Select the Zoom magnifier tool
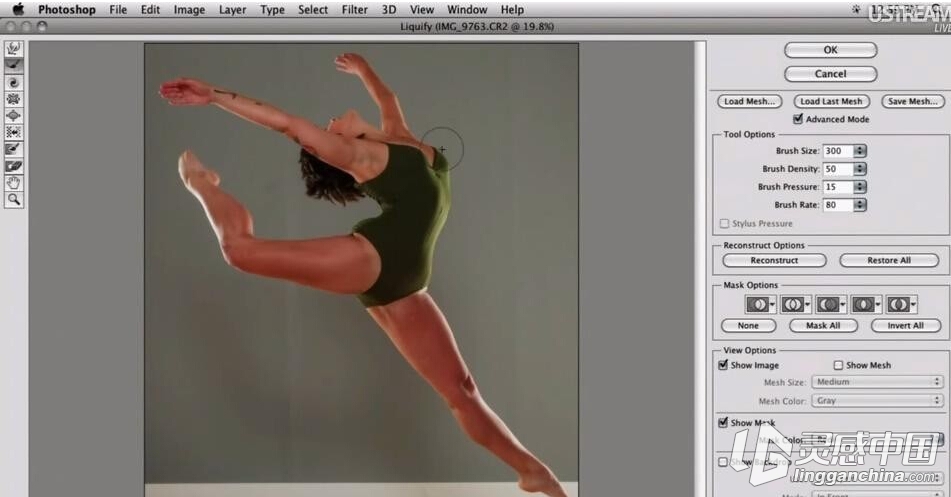Viewport: 951px width, 497px height. (14, 199)
